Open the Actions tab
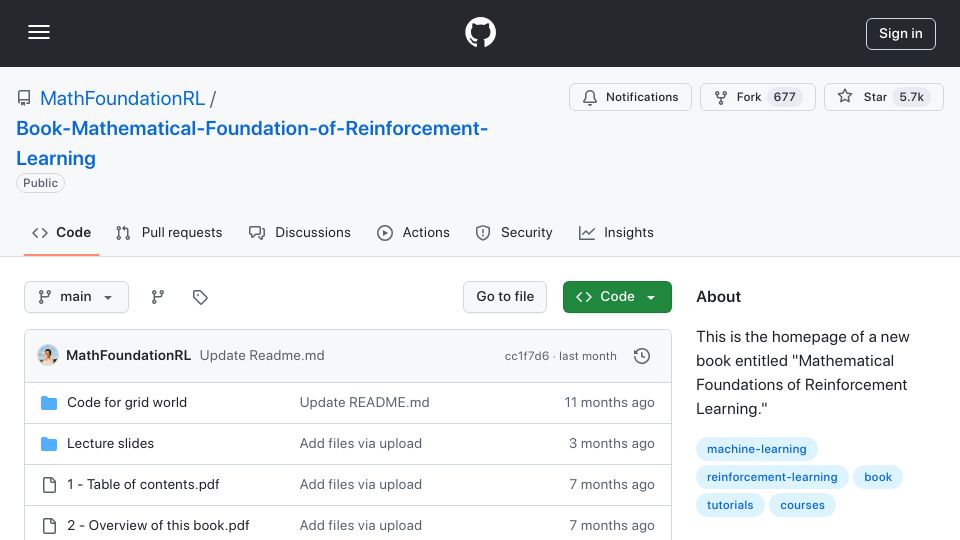 click(413, 233)
